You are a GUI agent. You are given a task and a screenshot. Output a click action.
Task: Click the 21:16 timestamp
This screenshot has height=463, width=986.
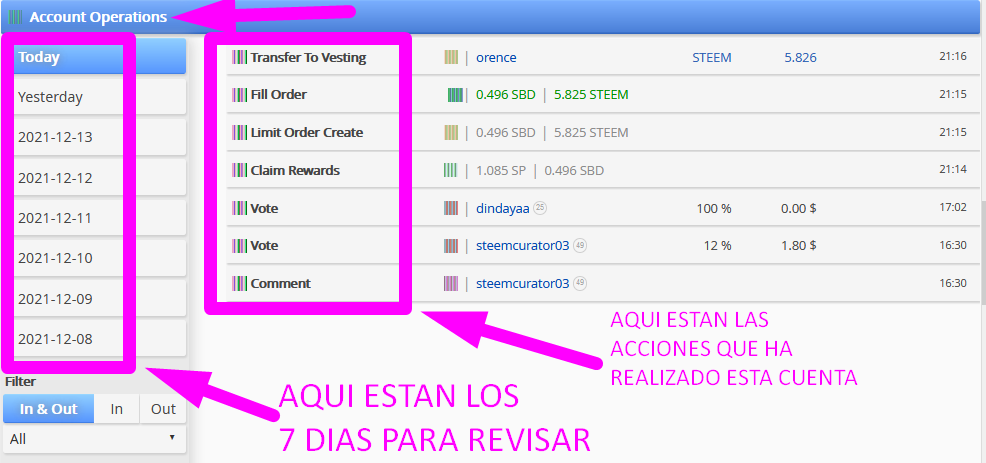point(953,57)
